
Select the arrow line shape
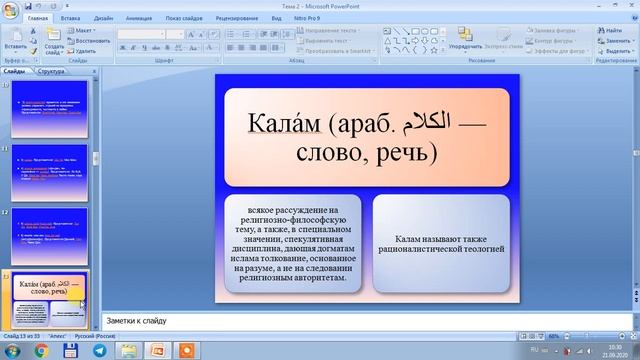click(x=406, y=31)
